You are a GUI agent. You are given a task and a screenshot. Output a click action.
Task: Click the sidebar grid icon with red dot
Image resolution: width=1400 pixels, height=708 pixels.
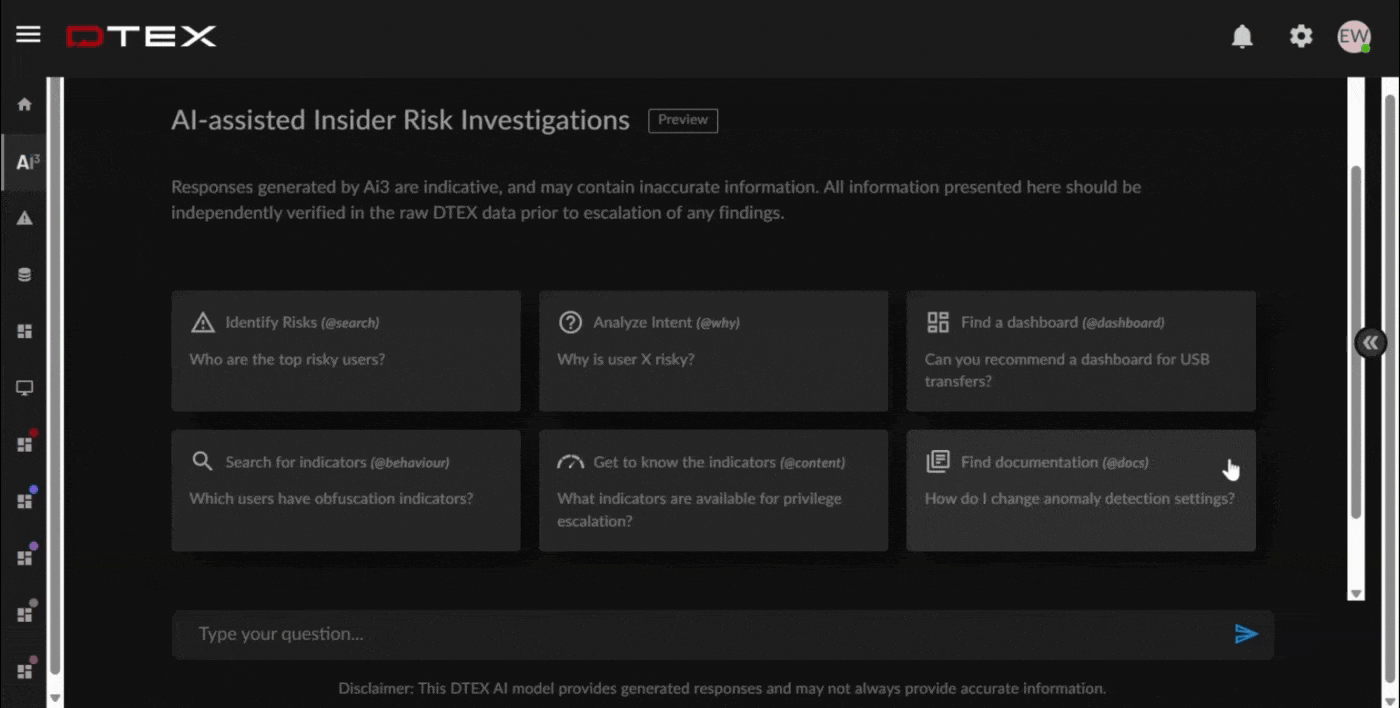point(22,443)
